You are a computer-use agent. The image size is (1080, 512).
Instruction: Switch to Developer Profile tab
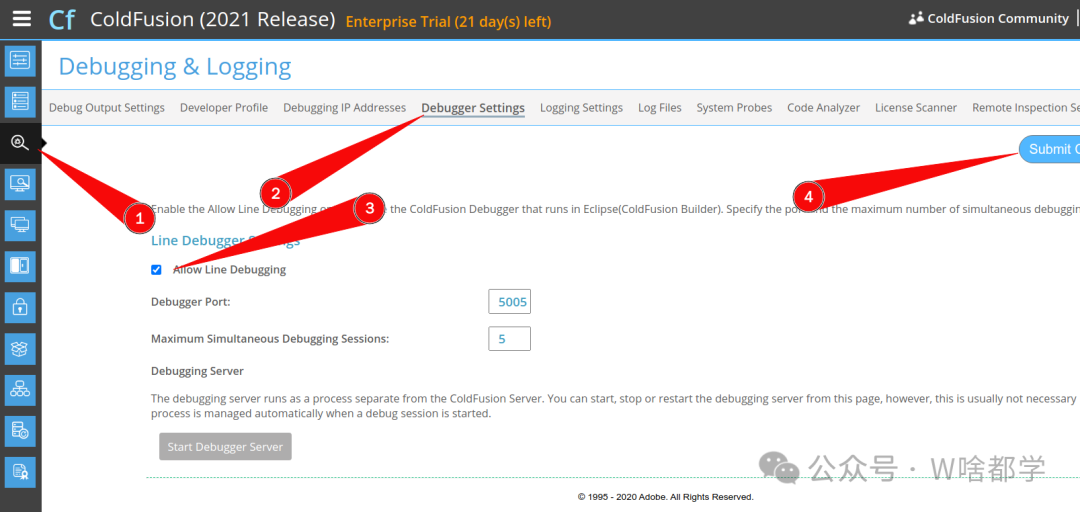224,107
